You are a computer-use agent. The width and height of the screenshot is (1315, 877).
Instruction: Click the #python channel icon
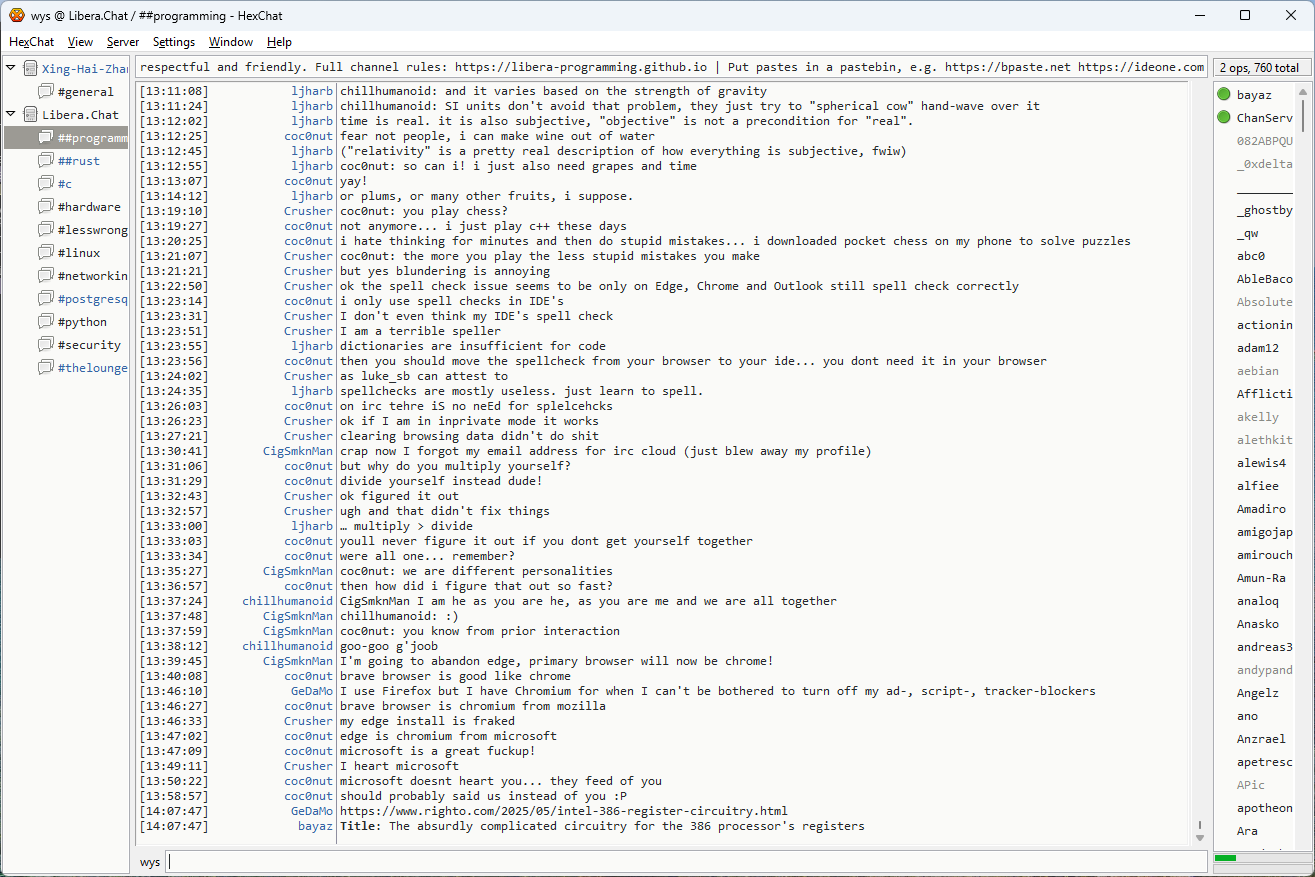pos(46,322)
